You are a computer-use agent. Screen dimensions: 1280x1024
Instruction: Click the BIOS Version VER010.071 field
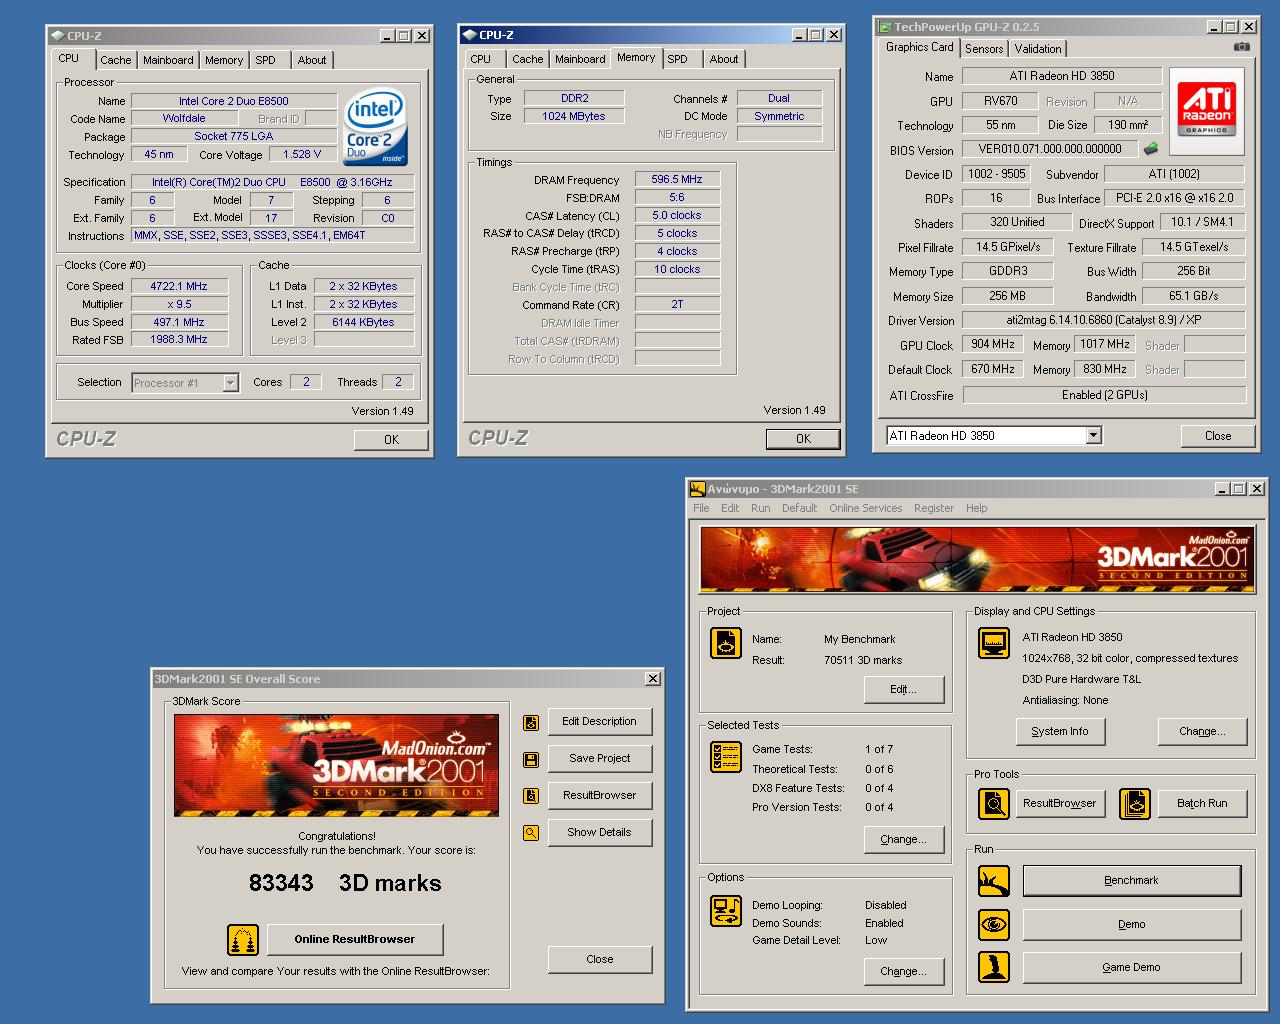click(1050, 149)
